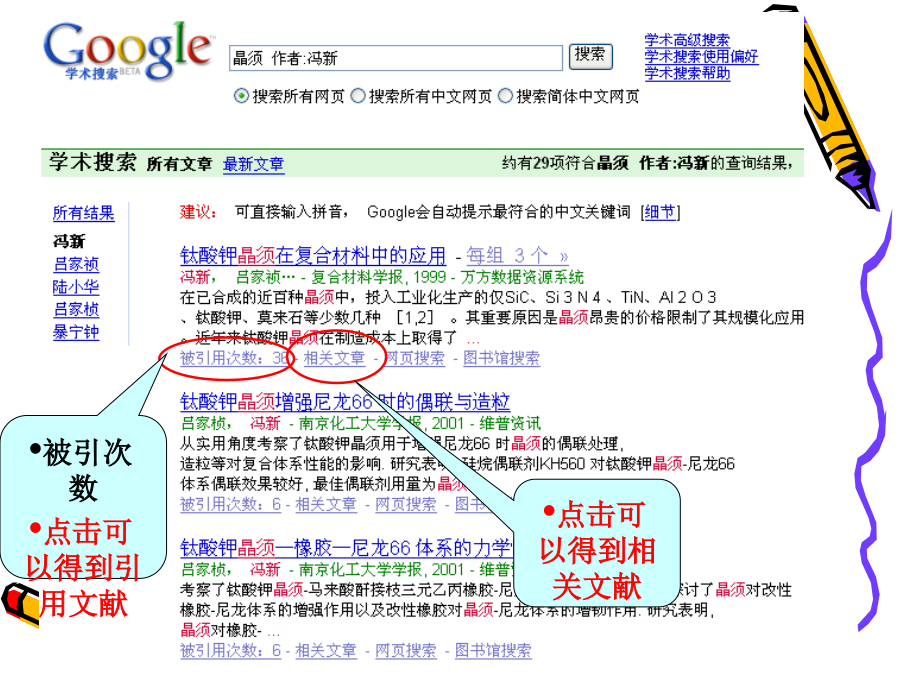900x675 pixels.
Task: Select 所有文章 all articles heading
Action: coord(179,164)
